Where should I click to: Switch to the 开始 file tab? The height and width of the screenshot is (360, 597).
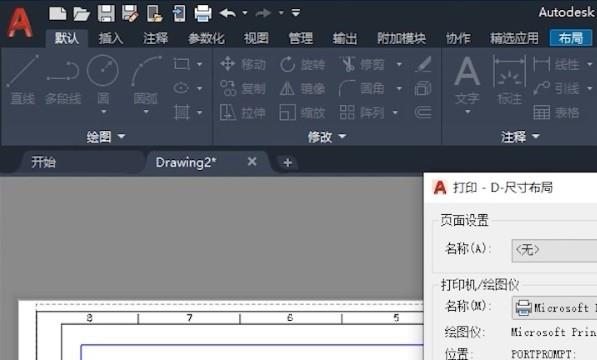pos(43,162)
